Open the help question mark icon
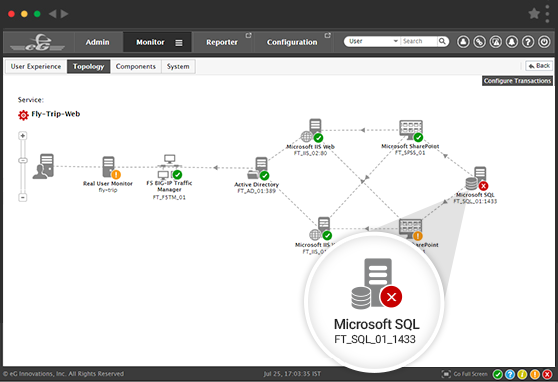 (528, 42)
